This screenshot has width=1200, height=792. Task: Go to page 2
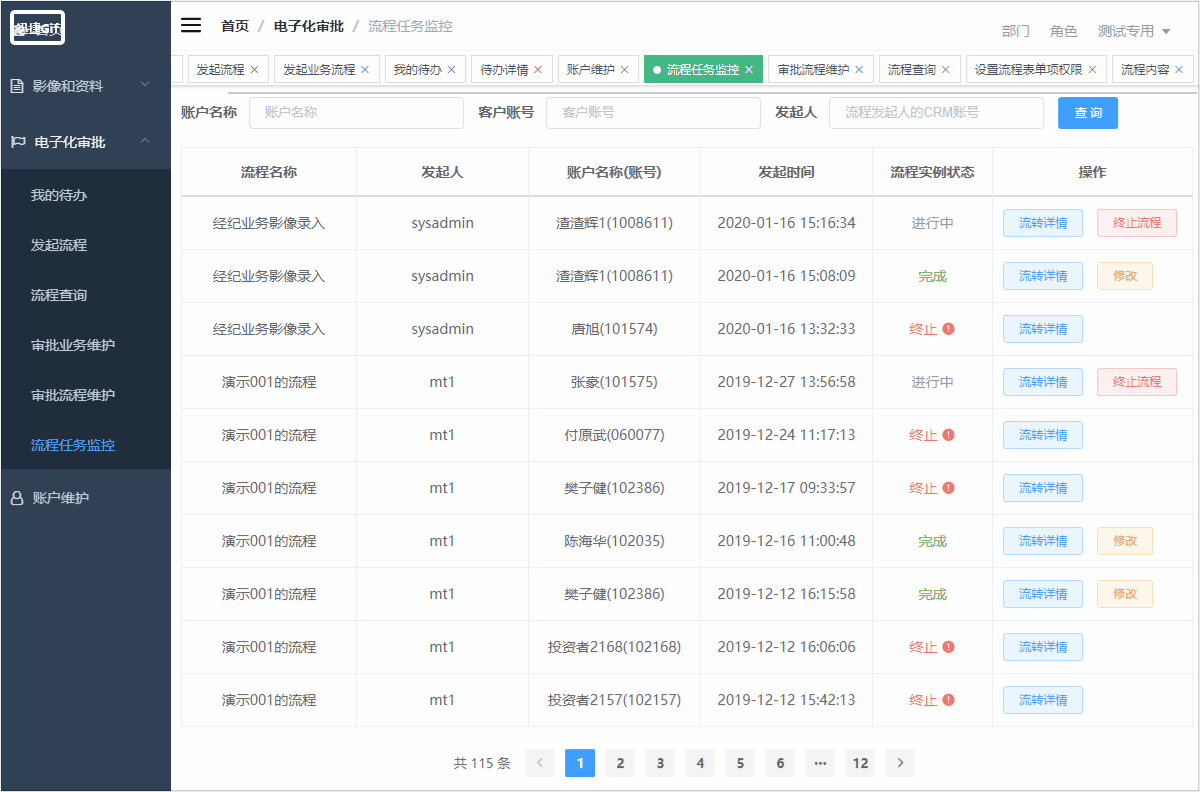click(620, 763)
